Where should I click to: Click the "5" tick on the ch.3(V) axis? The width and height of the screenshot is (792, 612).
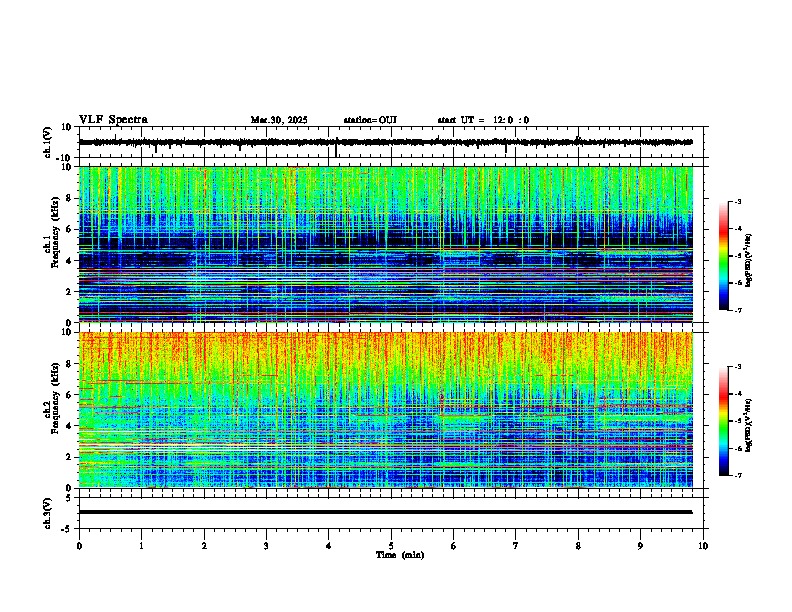coord(70,497)
